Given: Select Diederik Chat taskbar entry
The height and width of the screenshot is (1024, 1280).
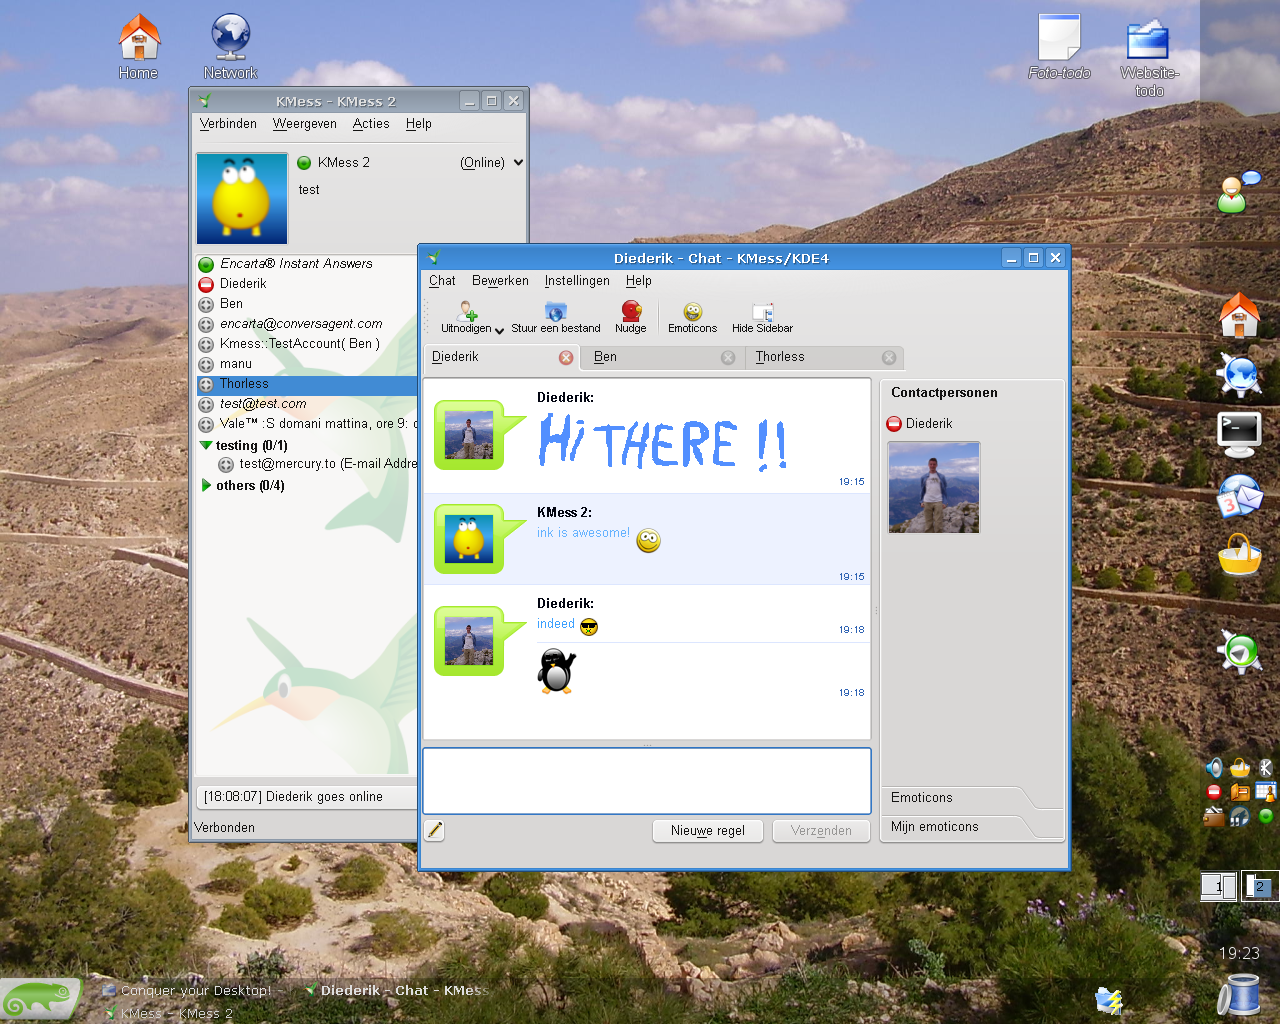Looking at the screenshot, I should pos(396,991).
